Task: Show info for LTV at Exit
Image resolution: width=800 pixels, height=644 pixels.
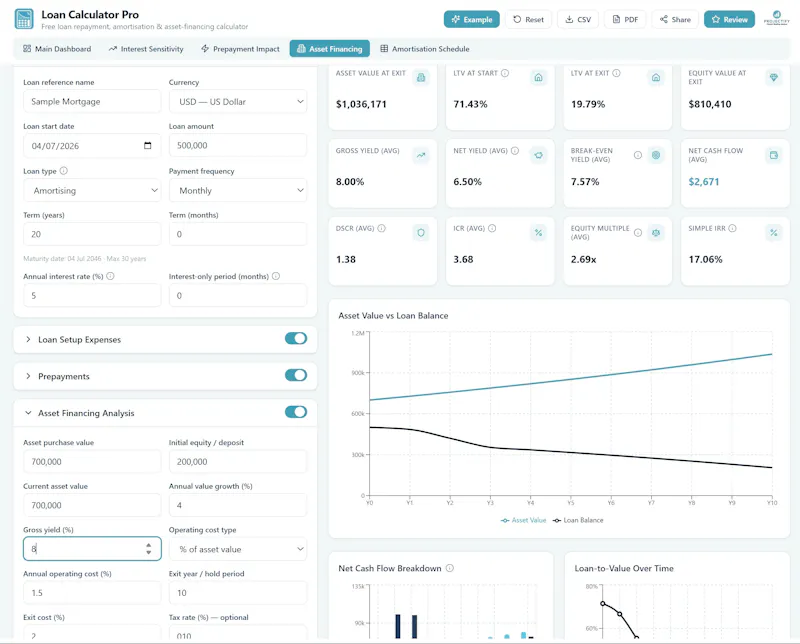Action: coord(616,73)
